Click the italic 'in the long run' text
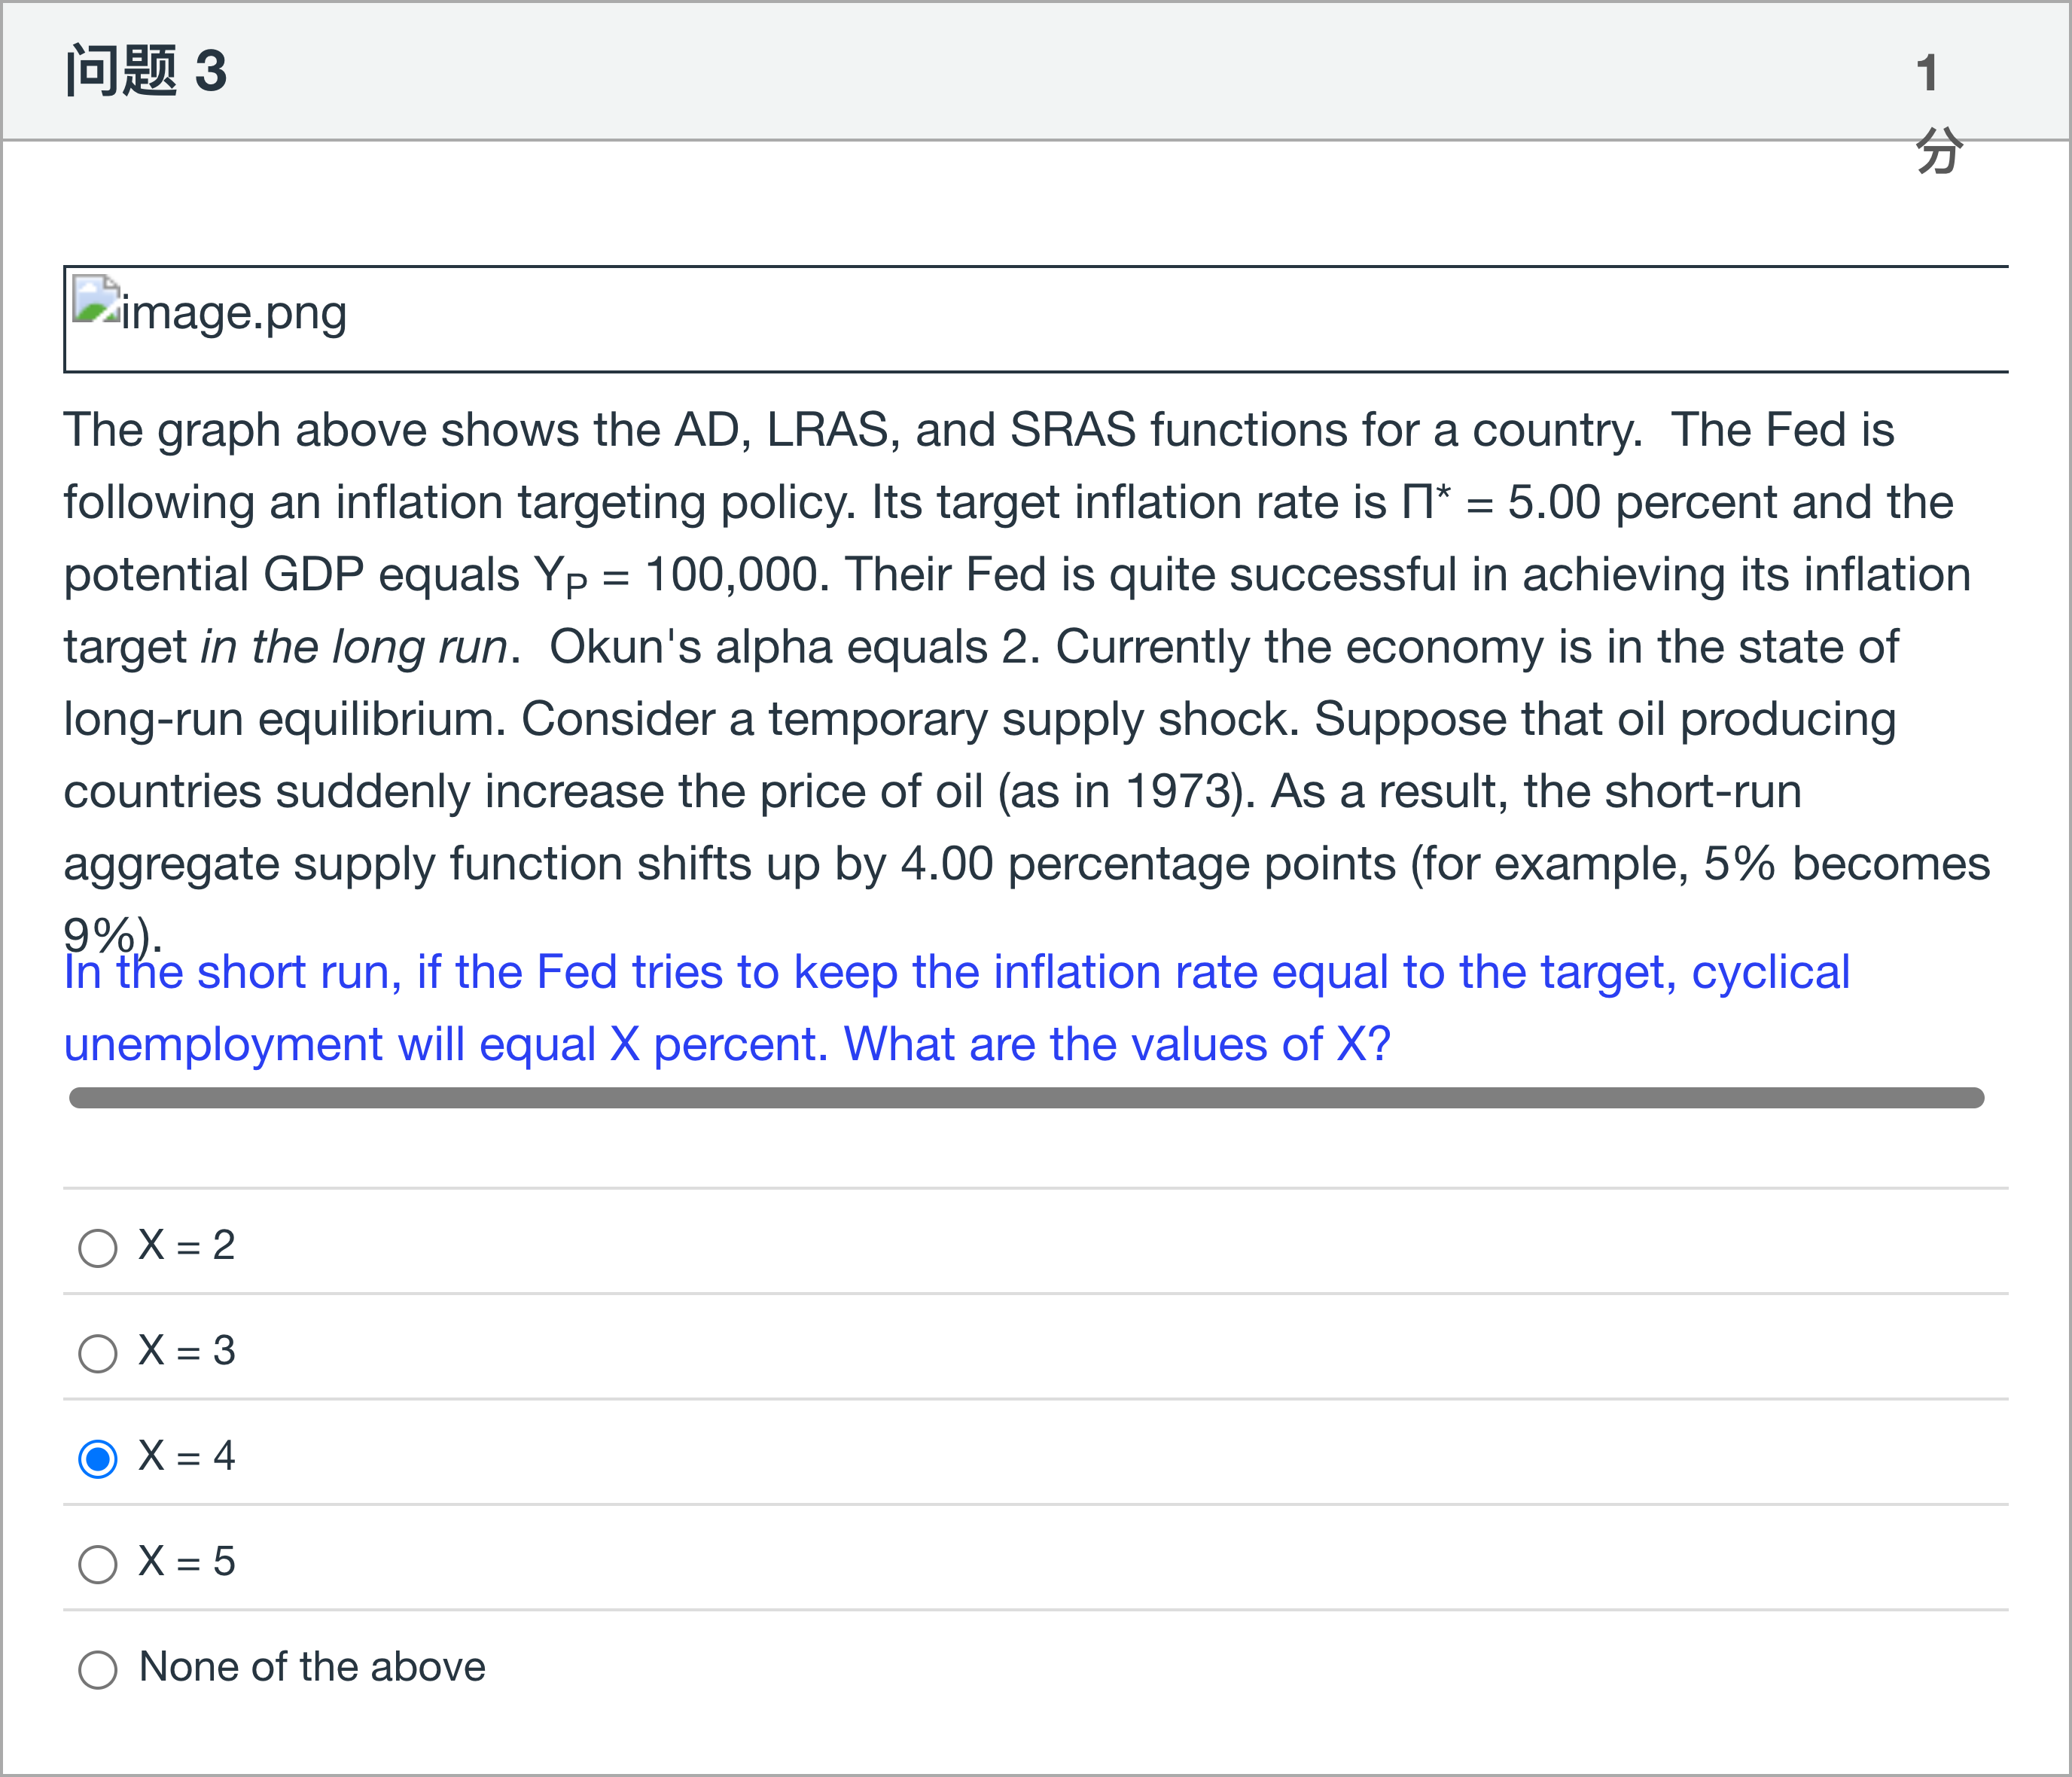Viewport: 2072px width, 1777px height. [x=354, y=647]
